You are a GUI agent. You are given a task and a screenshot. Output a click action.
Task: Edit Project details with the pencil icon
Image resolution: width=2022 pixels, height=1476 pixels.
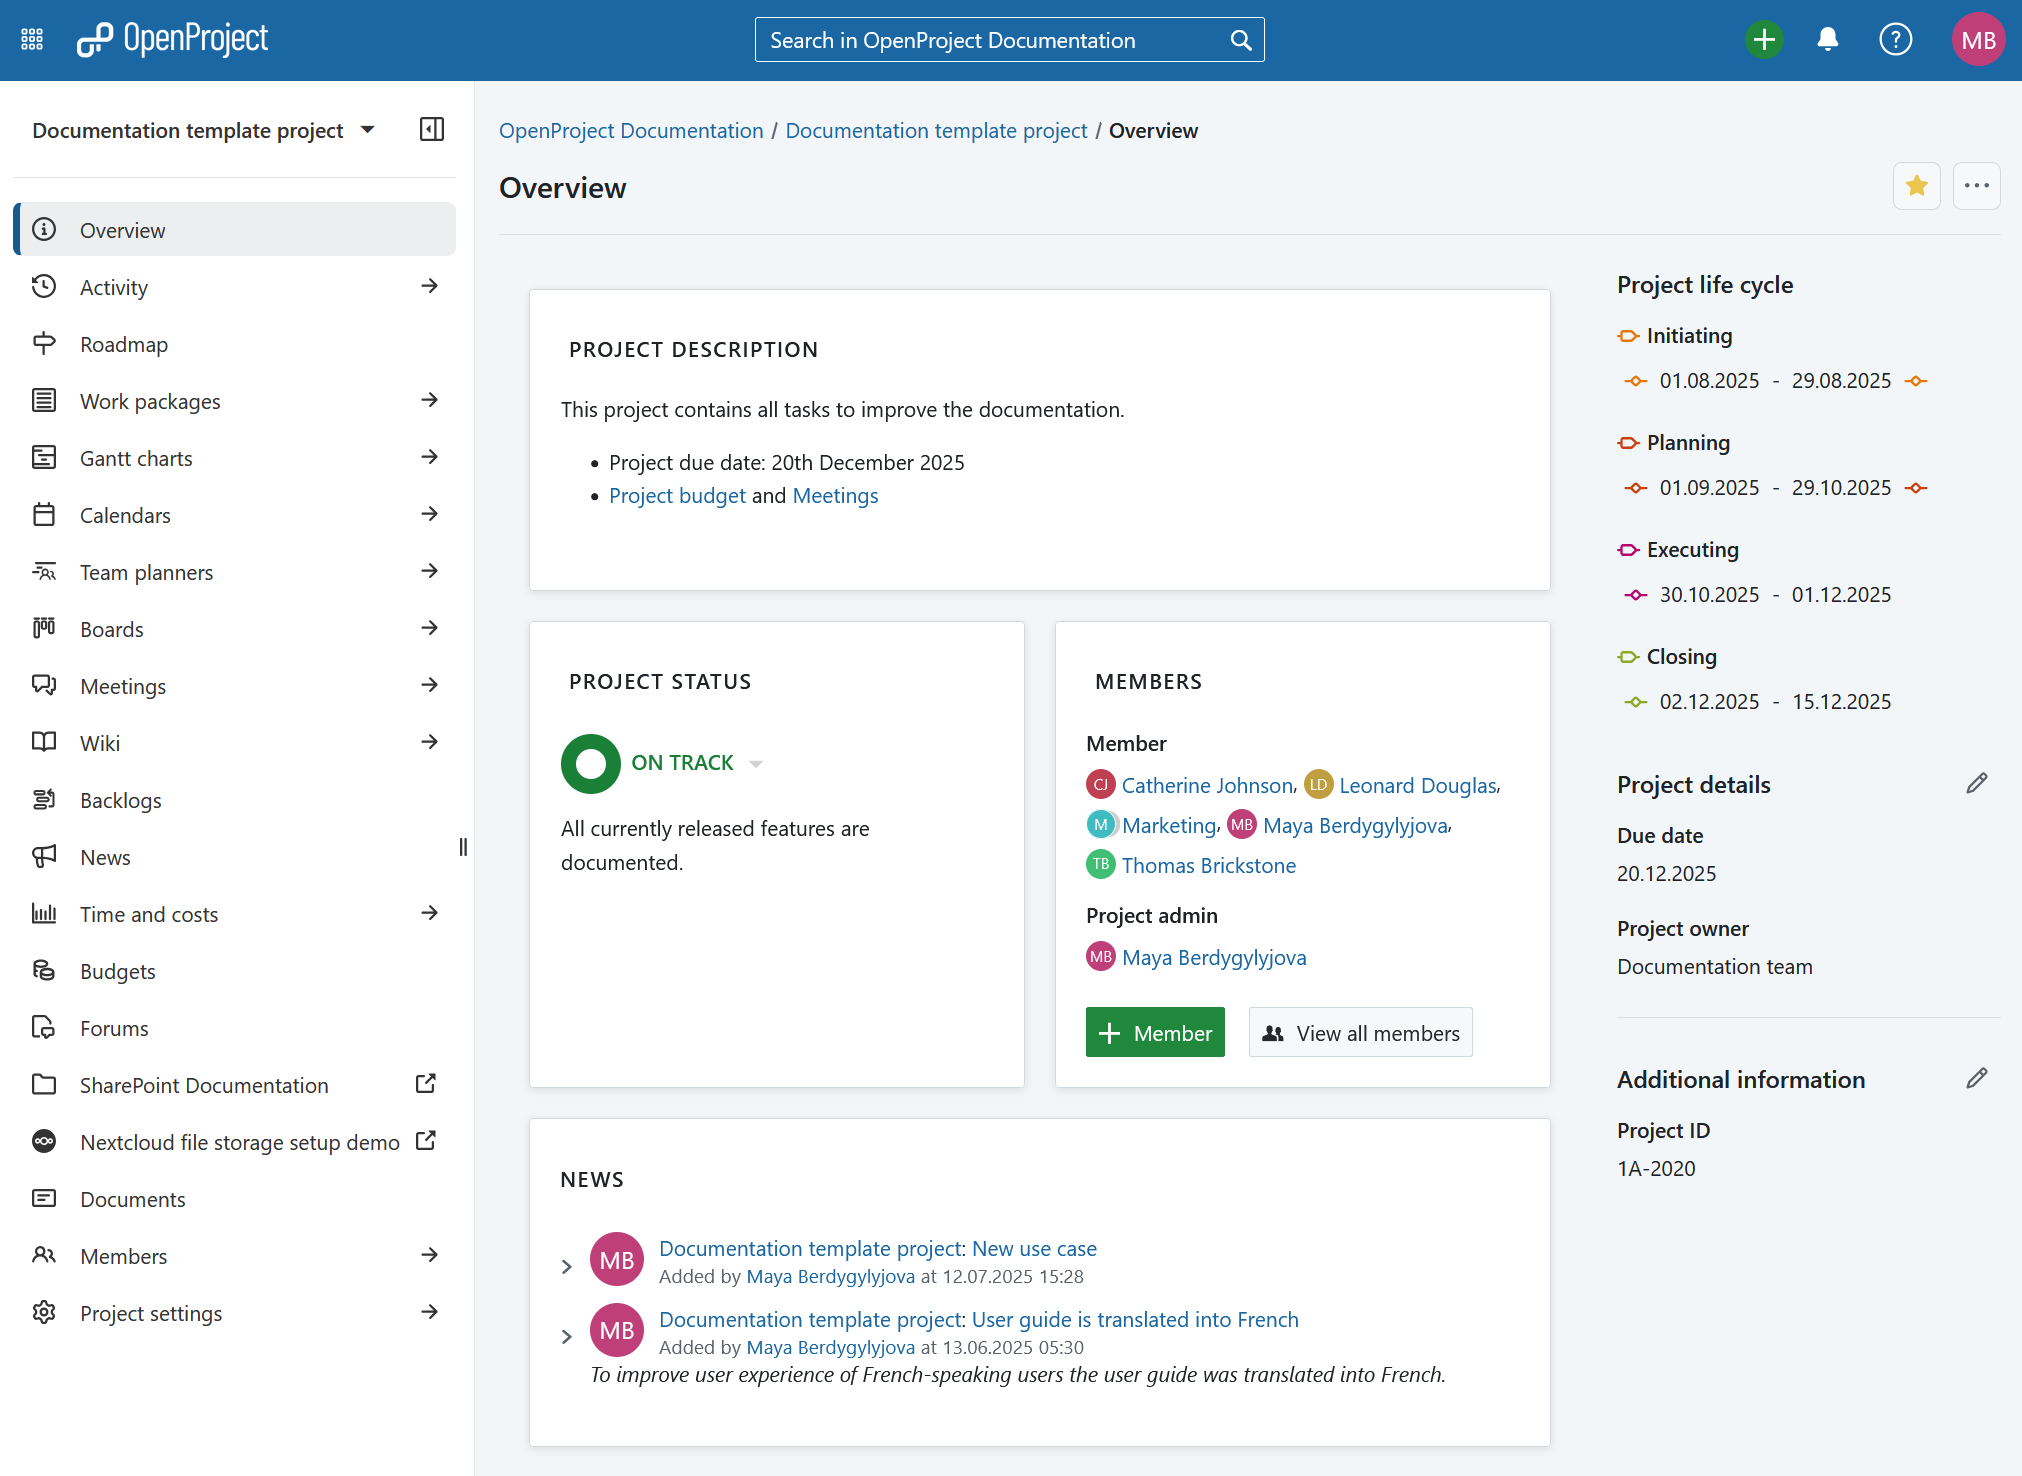point(1977,784)
